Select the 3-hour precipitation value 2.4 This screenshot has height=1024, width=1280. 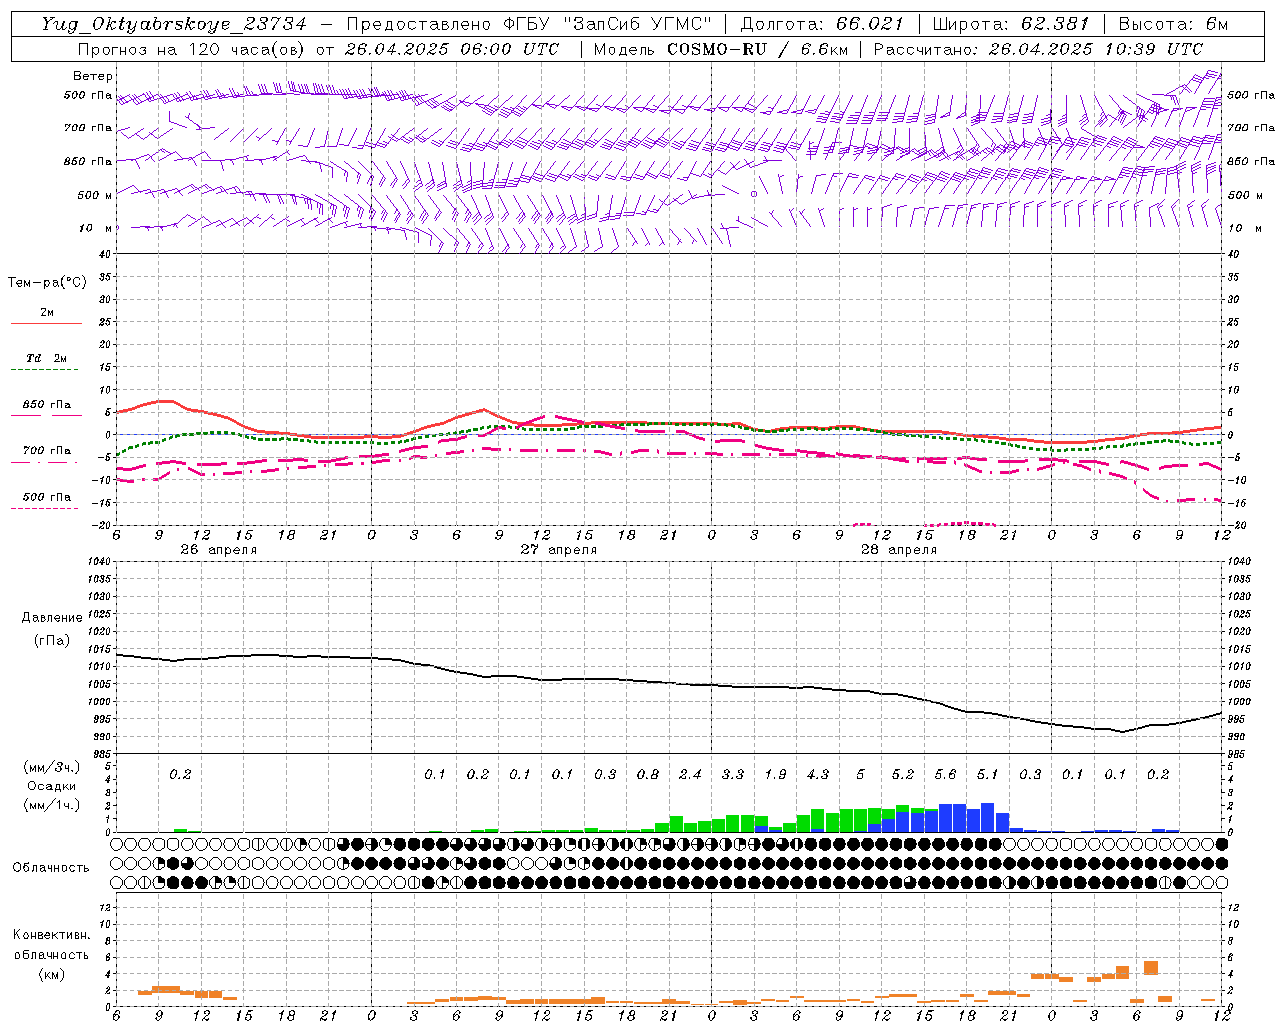(690, 775)
